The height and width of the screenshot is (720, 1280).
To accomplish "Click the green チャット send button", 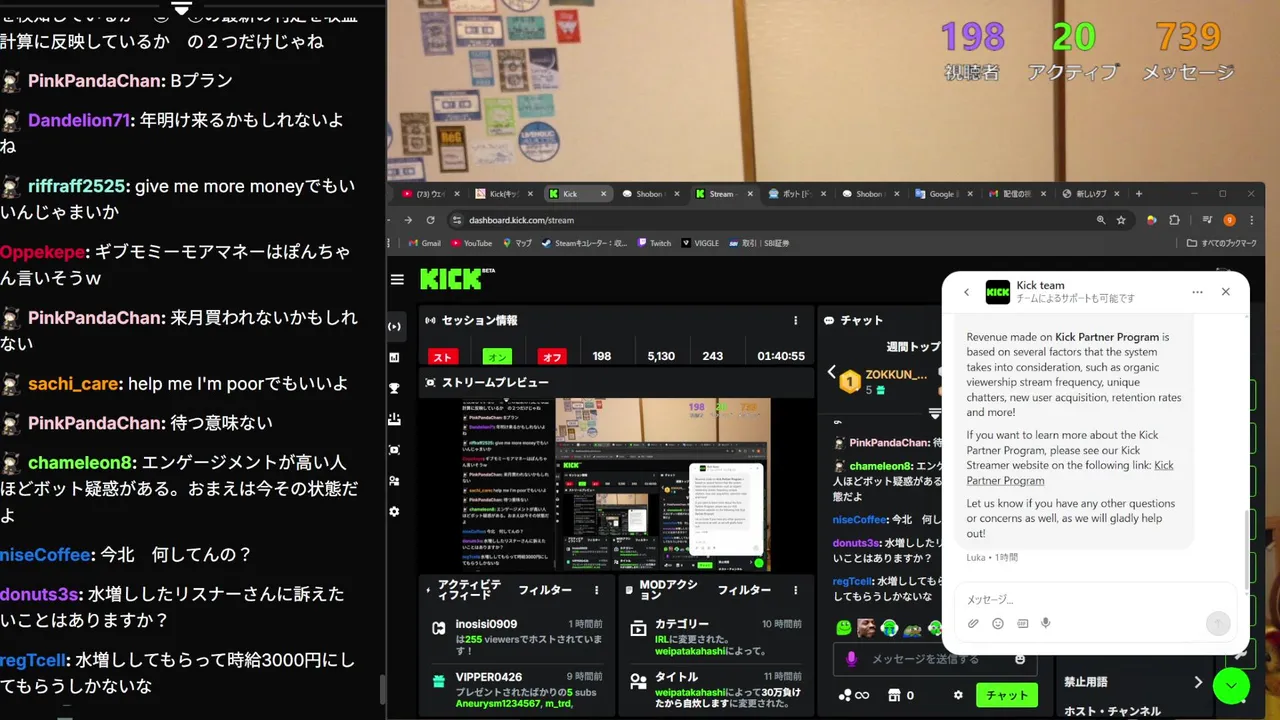I will click(x=1007, y=695).
